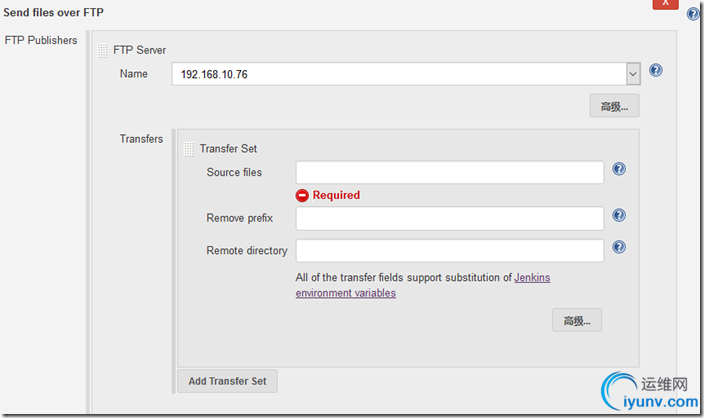Viewport: 704px width, 418px height.
Task: Focus the Remove prefix input field
Action: 450,218
